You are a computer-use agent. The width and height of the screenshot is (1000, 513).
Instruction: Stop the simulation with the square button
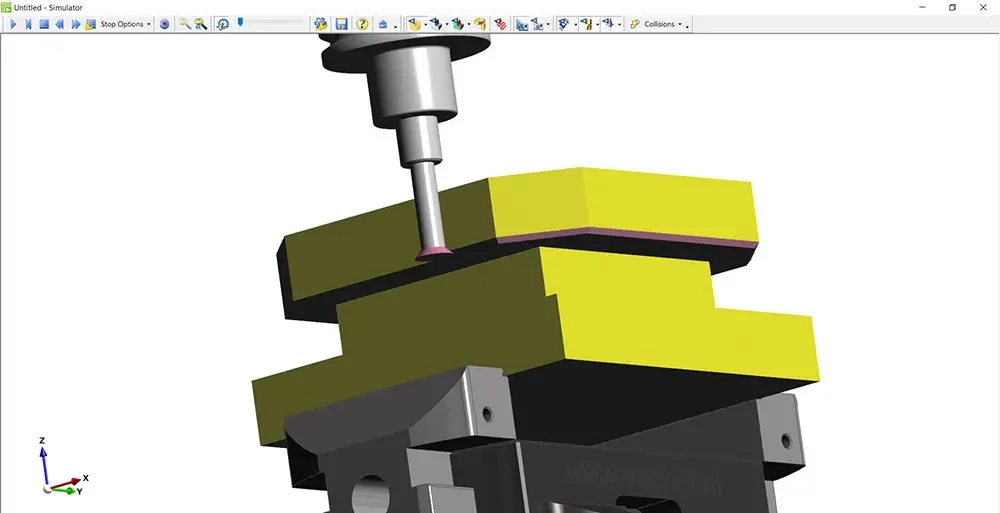tap(44, 24)
